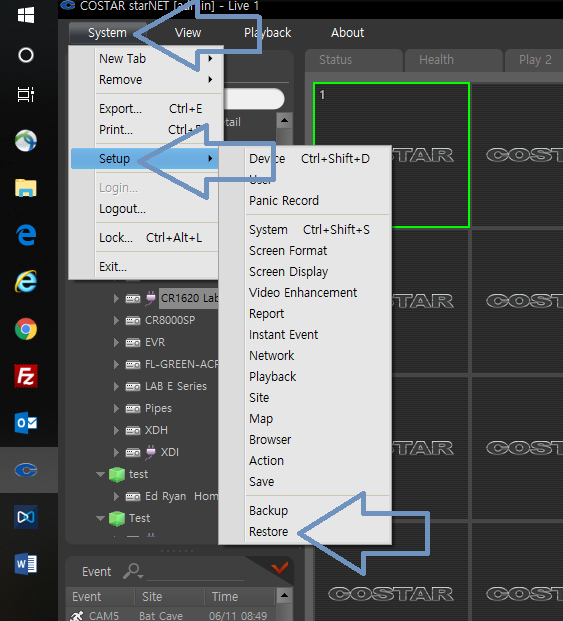The height and width of the screenshot is (621, 563).
Task: Open the Microsoft Edge taskbar icon
Action: [26, 234]
